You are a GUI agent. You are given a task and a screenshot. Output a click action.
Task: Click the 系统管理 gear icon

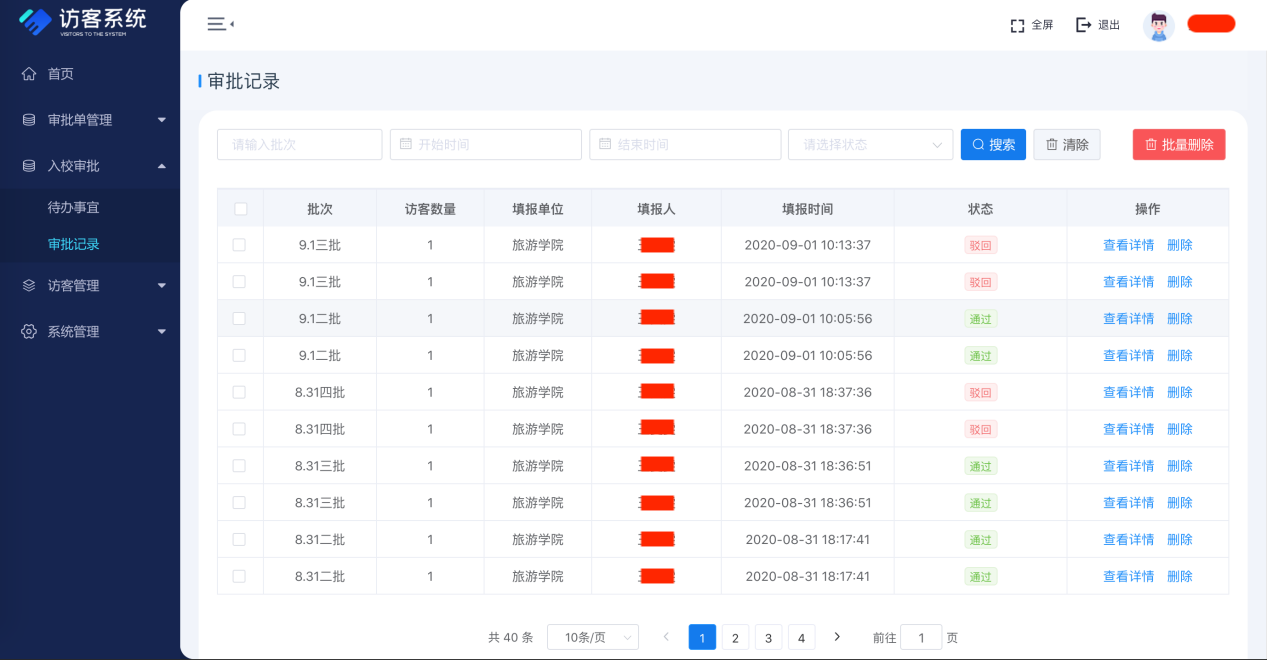(x=29, y=331)
